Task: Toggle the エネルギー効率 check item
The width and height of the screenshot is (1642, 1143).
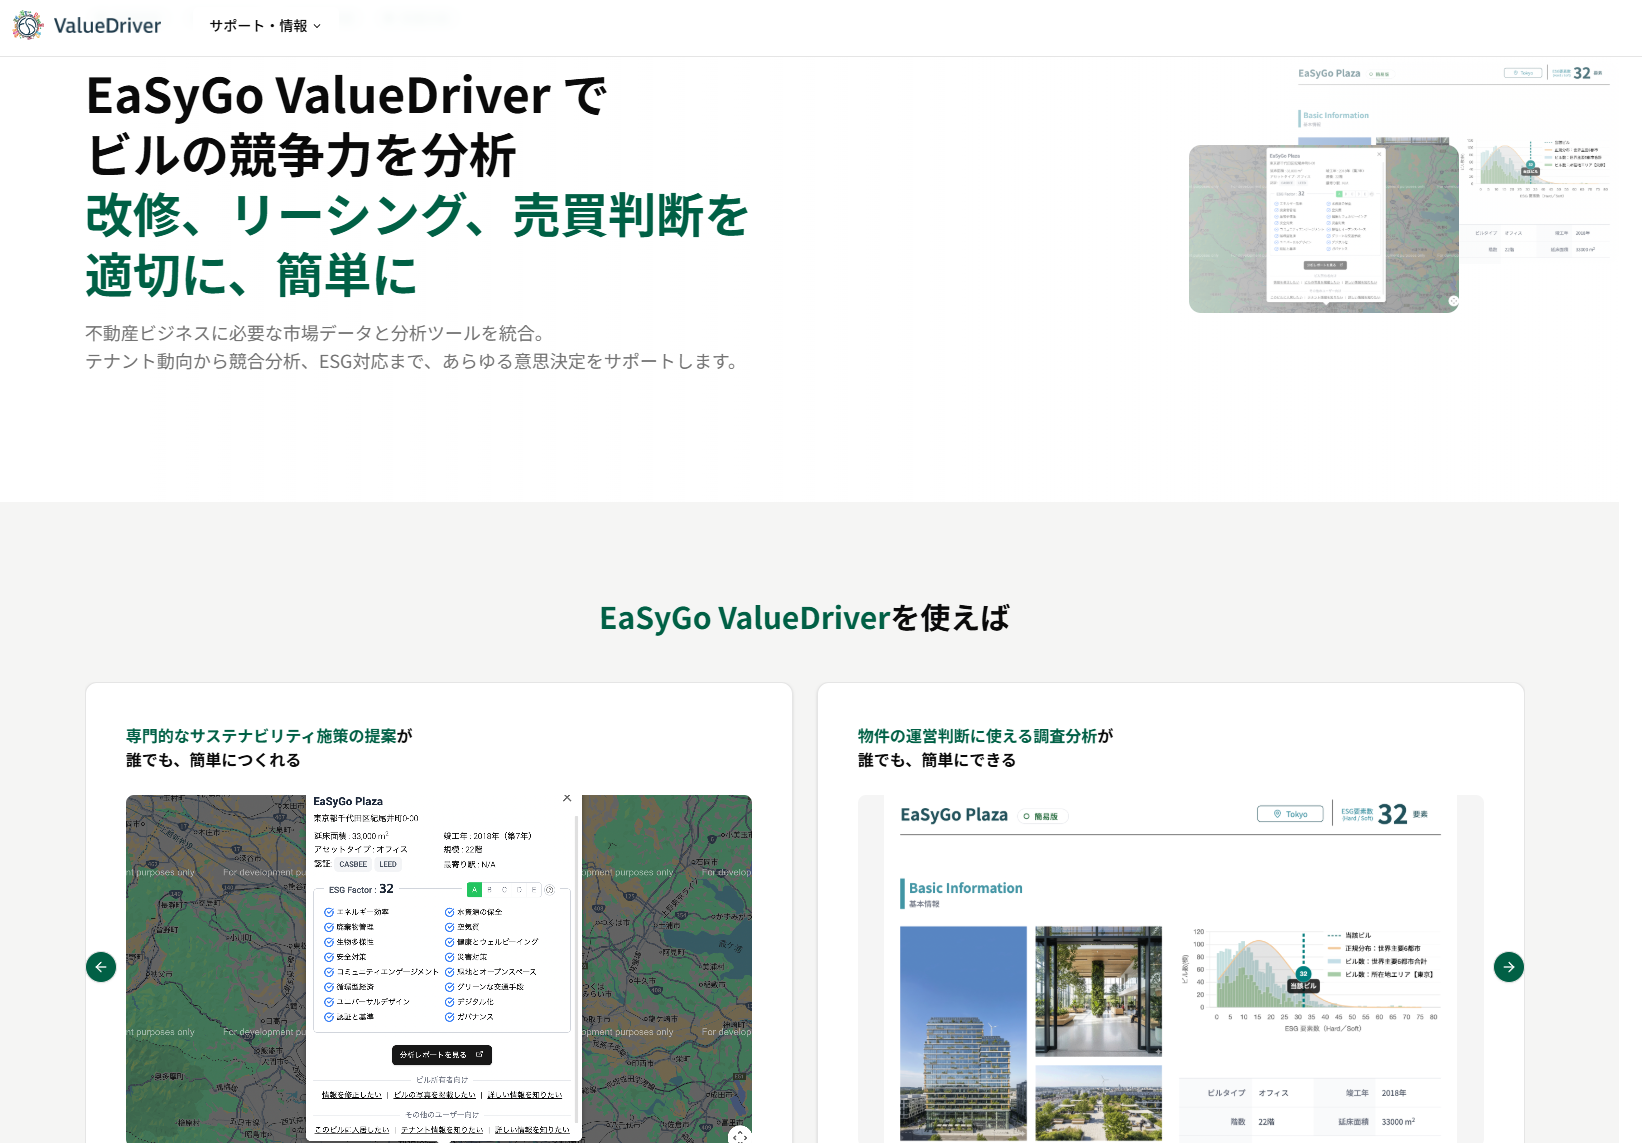Action: [357, 912]
